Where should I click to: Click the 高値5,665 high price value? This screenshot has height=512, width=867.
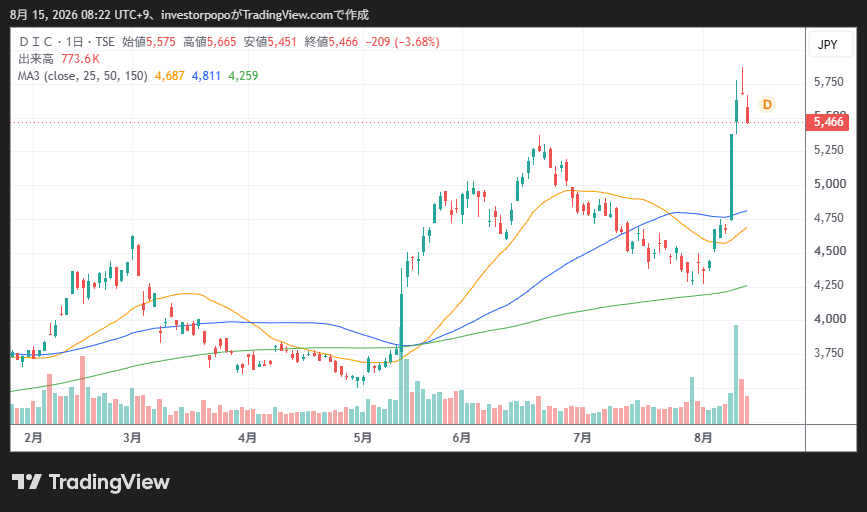tap(210, 42)
